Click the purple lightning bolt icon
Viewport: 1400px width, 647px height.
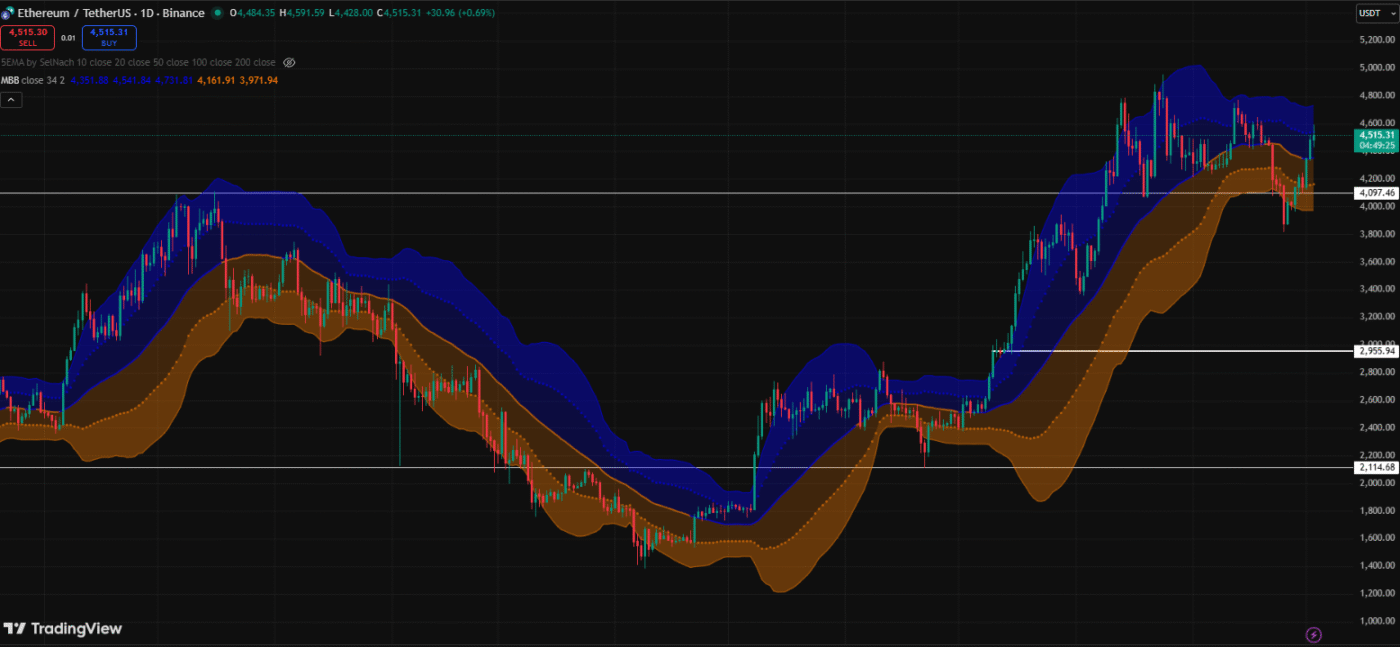pos(1314,634)
